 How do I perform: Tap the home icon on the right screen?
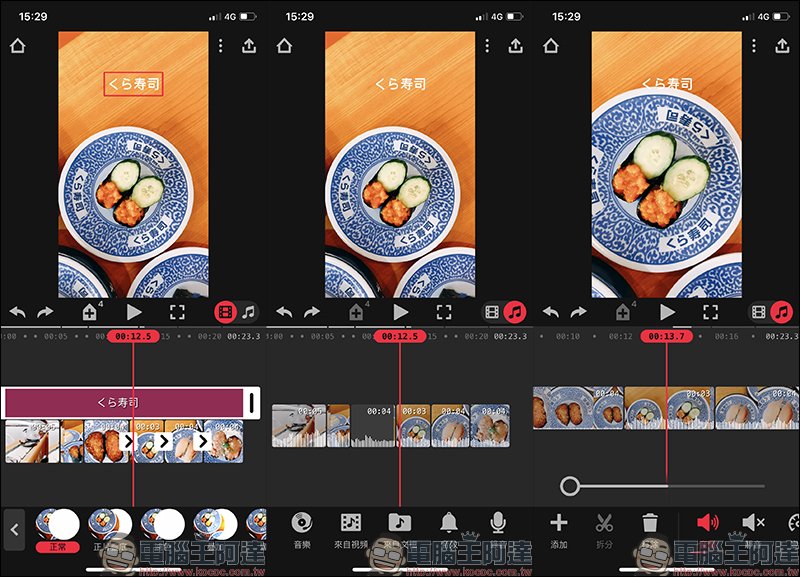click(551, 46)
